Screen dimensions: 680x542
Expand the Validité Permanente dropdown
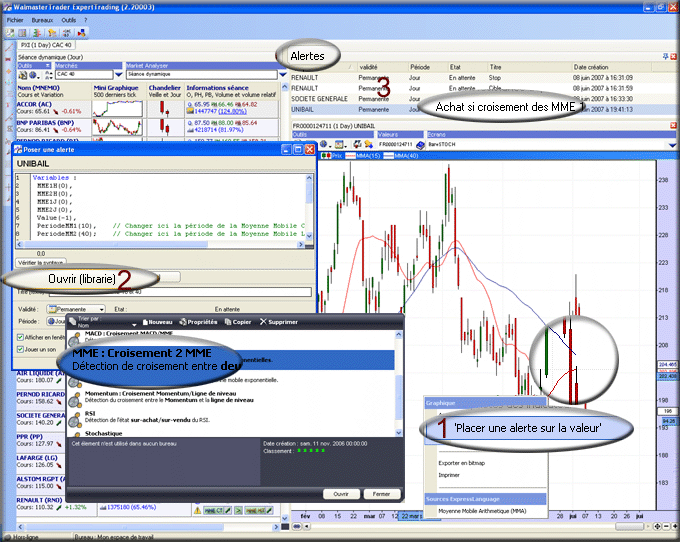pyautogui.click(x=101, y=309)
